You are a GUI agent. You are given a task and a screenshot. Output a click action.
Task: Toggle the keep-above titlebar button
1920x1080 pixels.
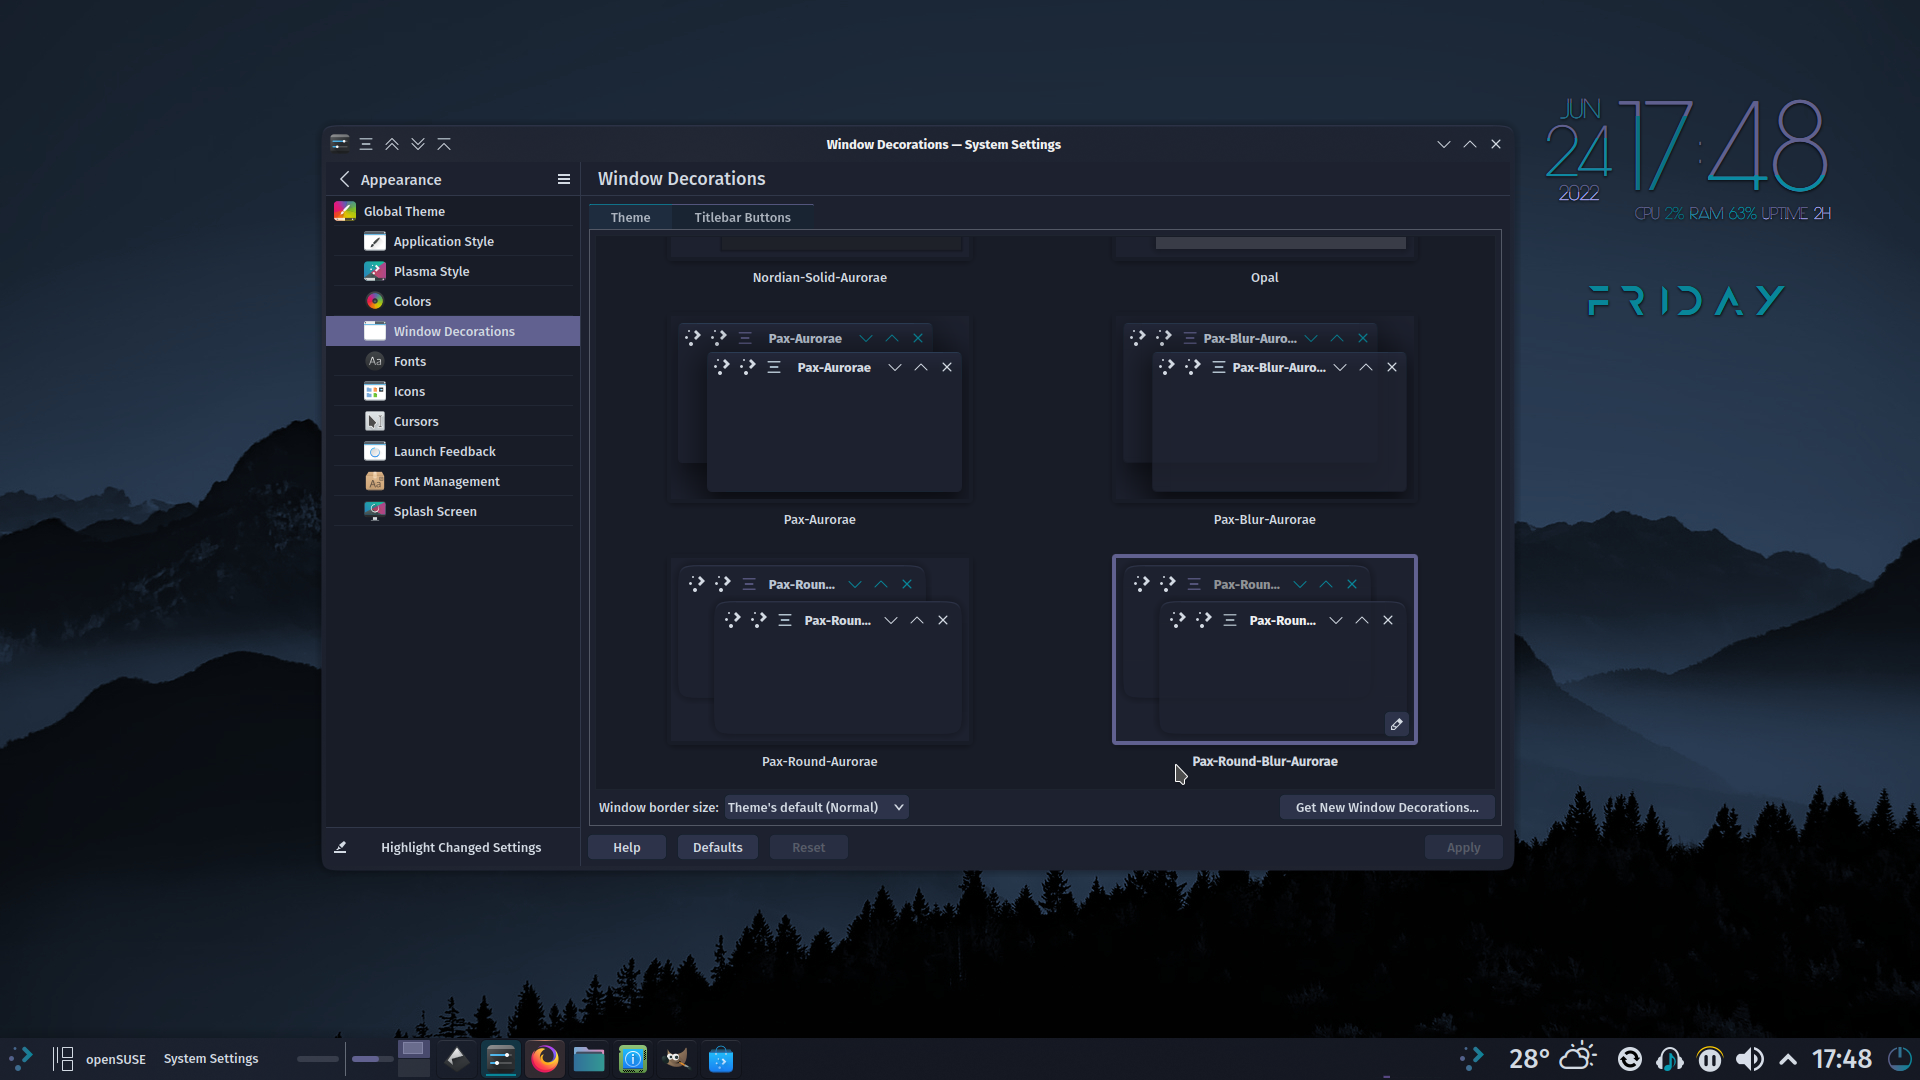[x=444, y=144]
